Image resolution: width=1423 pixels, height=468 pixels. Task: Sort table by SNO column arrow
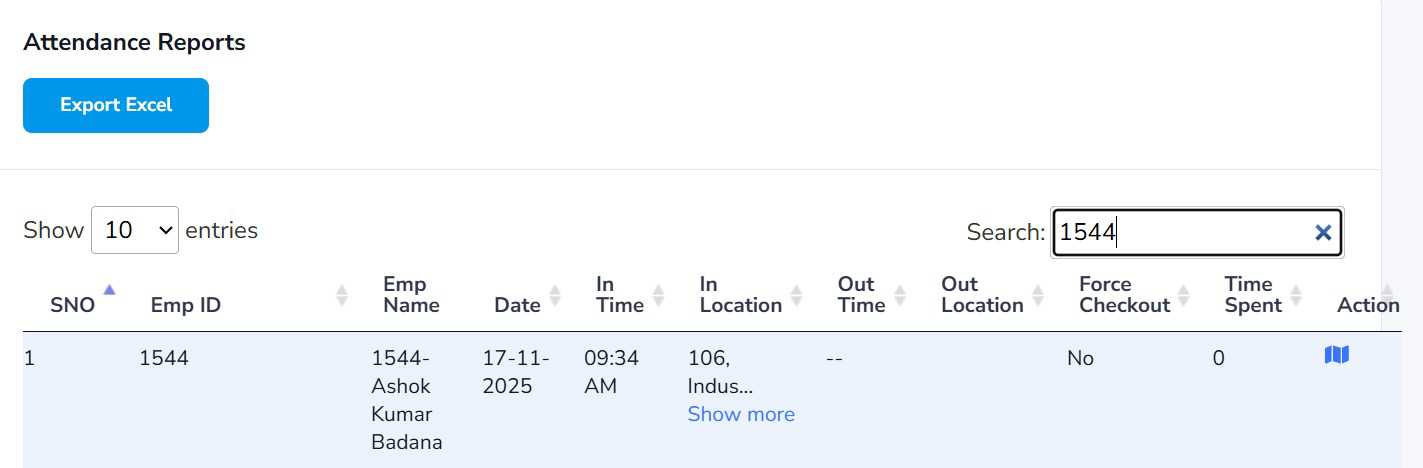coord(109,291)
